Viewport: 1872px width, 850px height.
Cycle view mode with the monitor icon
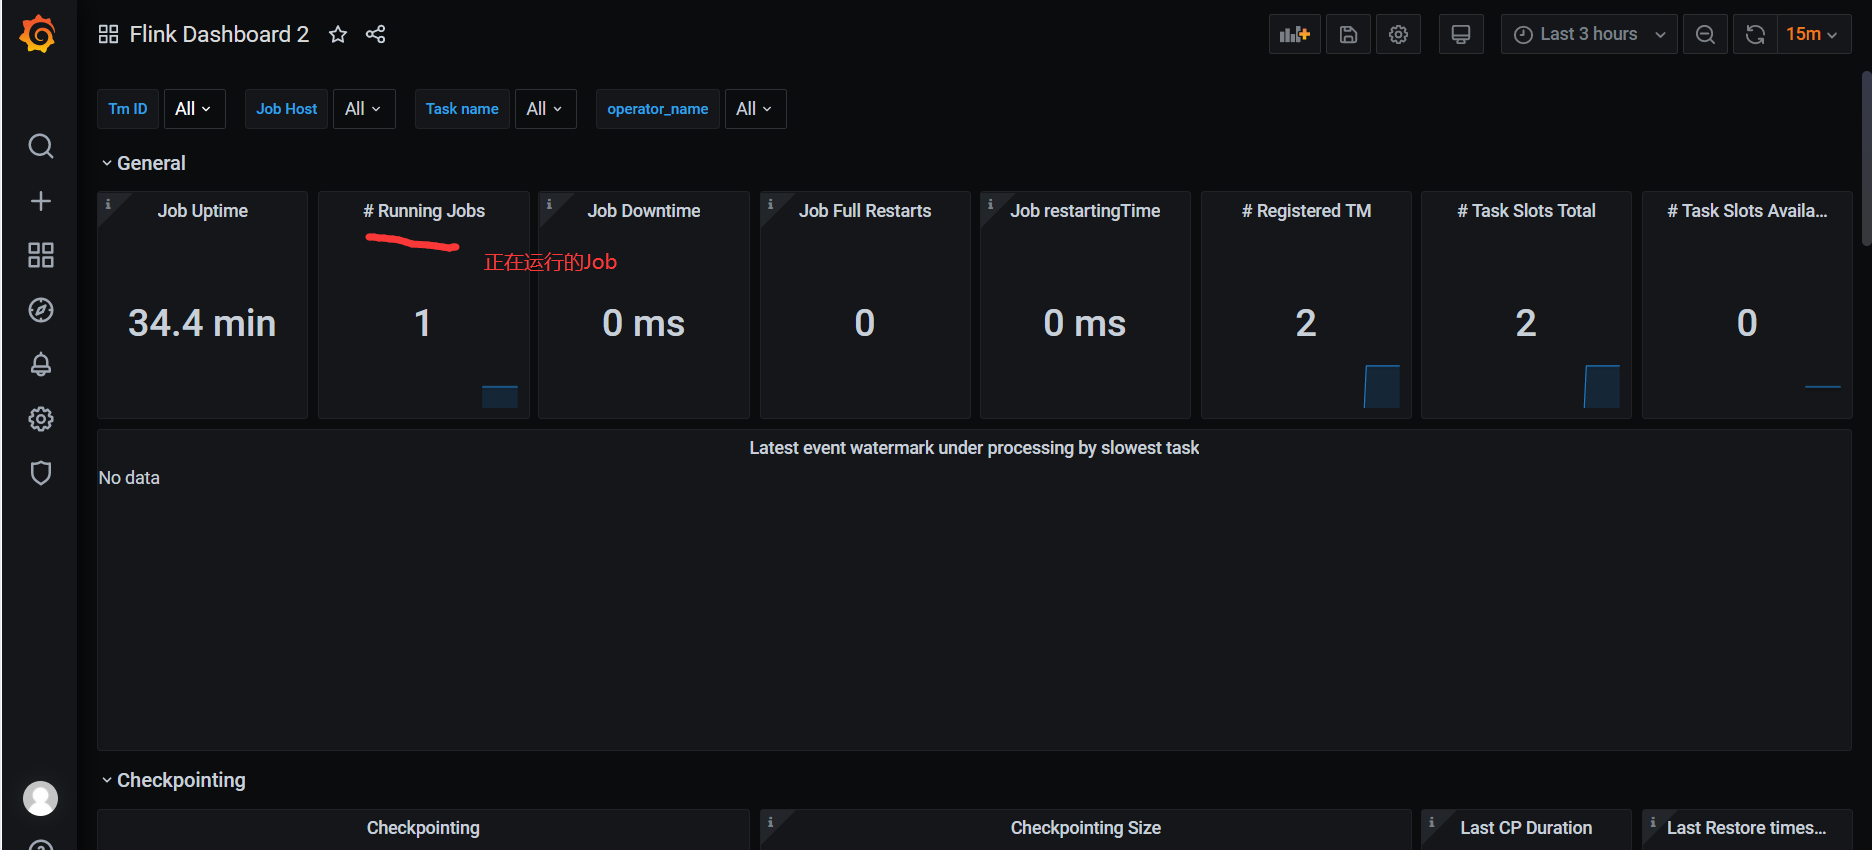click(x=1461, y=34)
